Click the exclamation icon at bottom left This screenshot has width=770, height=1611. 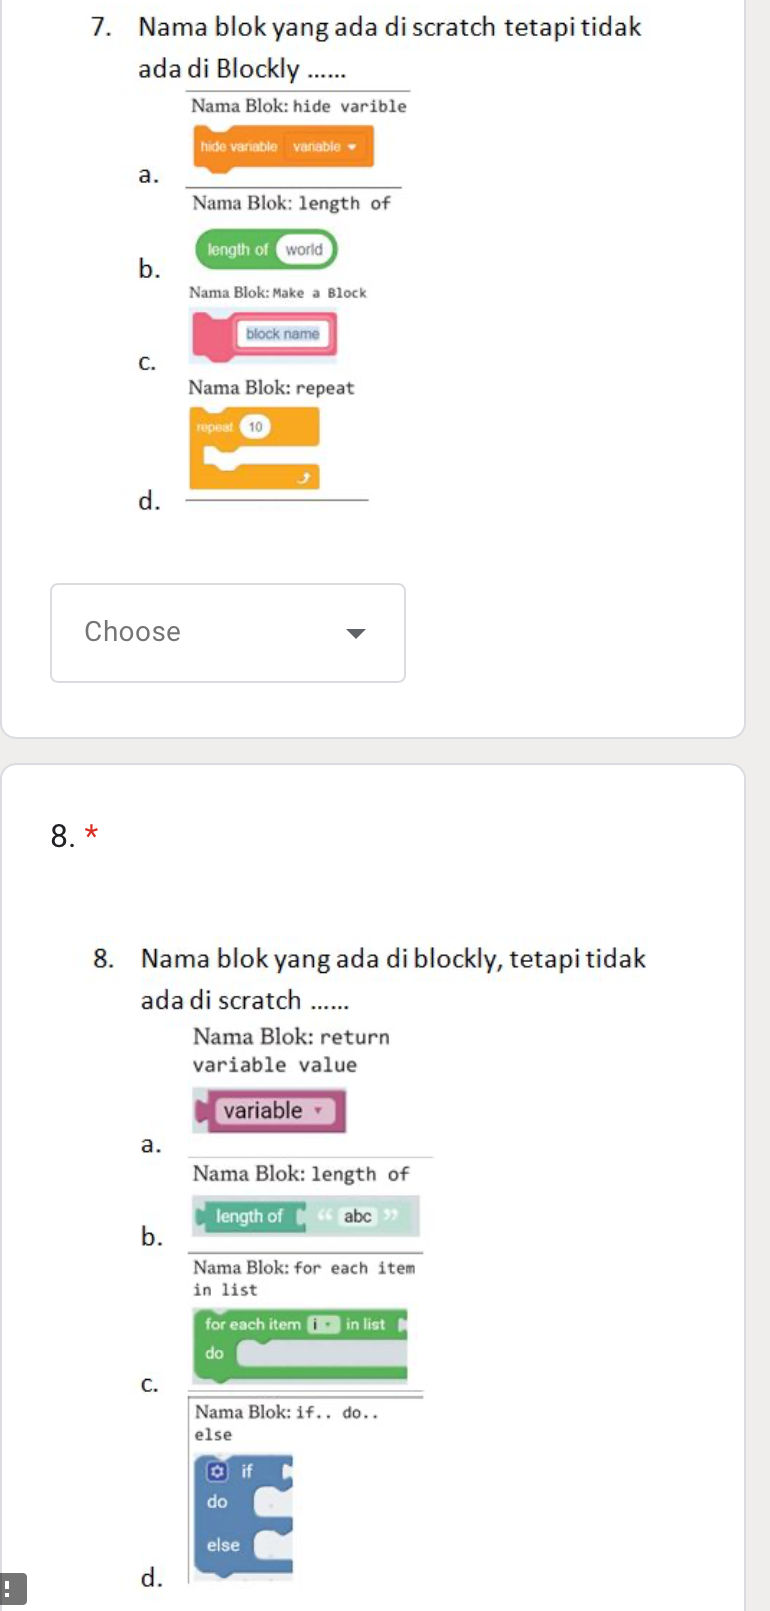pos(10,1588)
